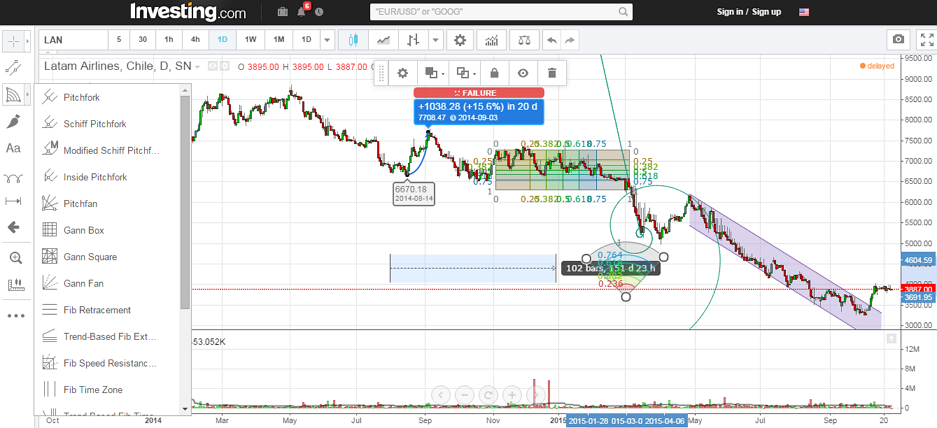Focus the EUR/USD or GOOG search box
This screenshot has width=937, height=428.
(501, 11)
